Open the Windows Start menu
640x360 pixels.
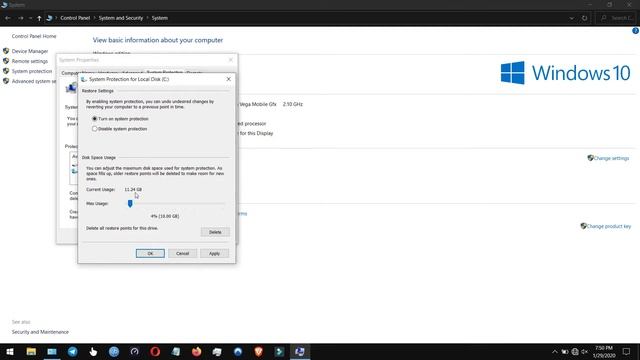pos(10,352)
